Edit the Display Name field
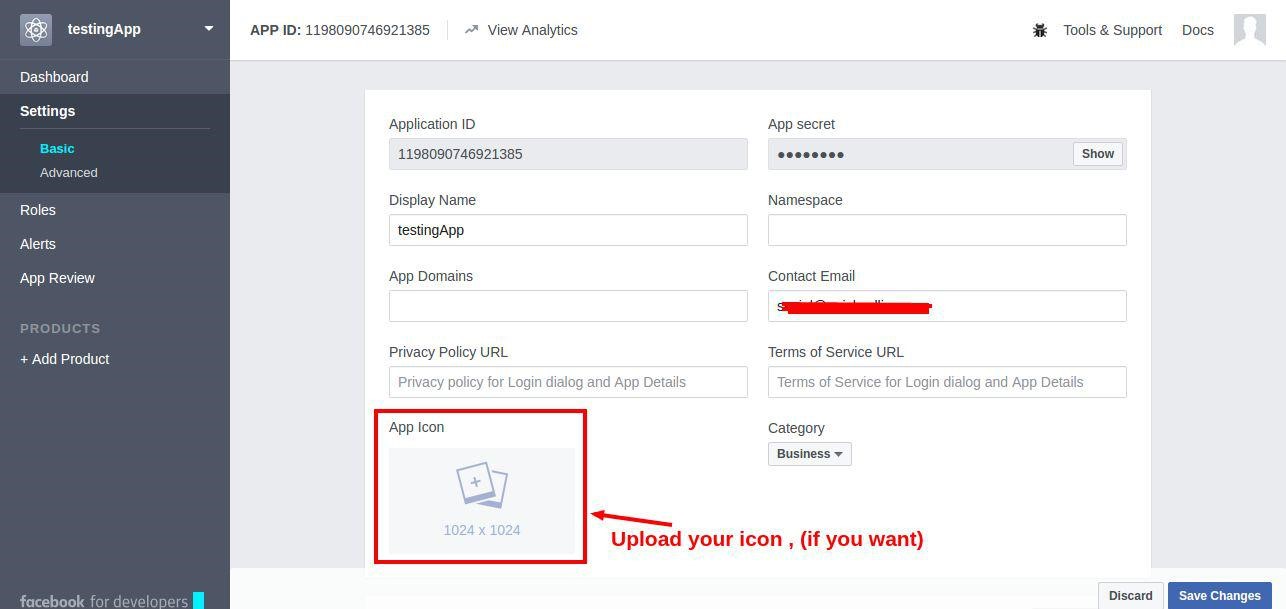 (568, 230)
